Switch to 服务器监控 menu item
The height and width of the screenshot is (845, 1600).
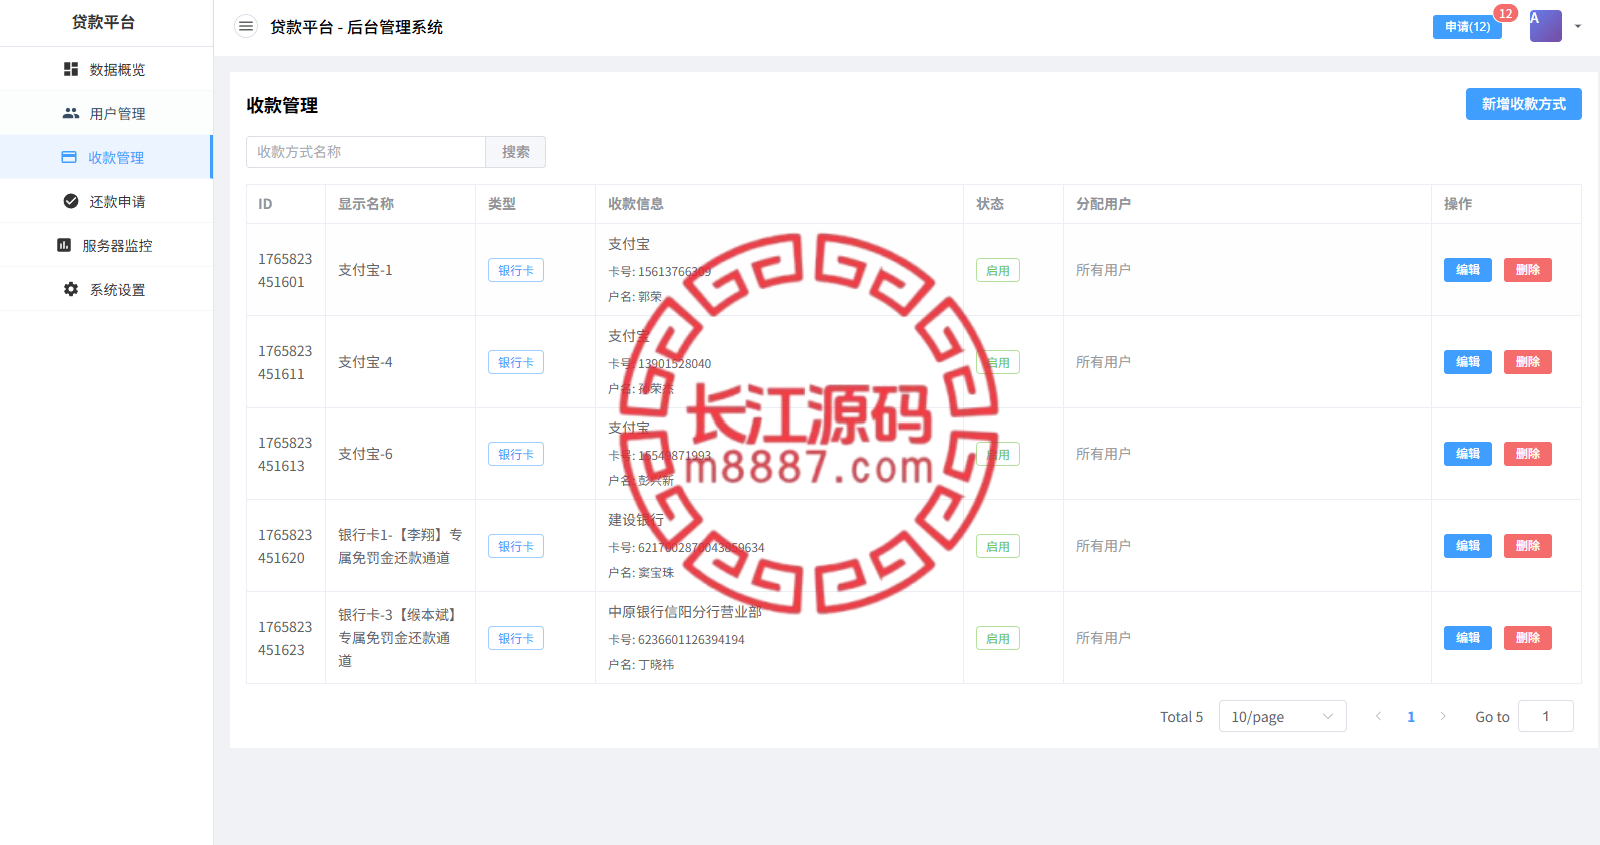pyautogui.click(x=106, y=245)
